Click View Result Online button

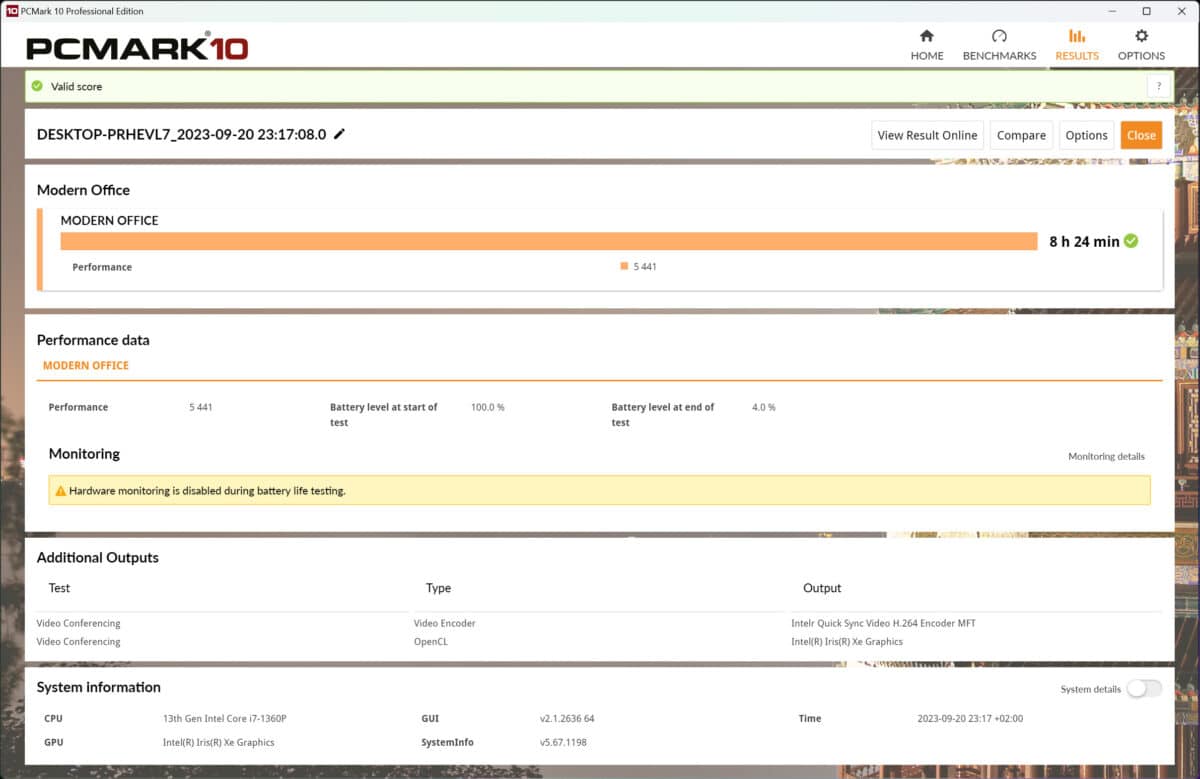pyautogui.click(x=927, y=135)
